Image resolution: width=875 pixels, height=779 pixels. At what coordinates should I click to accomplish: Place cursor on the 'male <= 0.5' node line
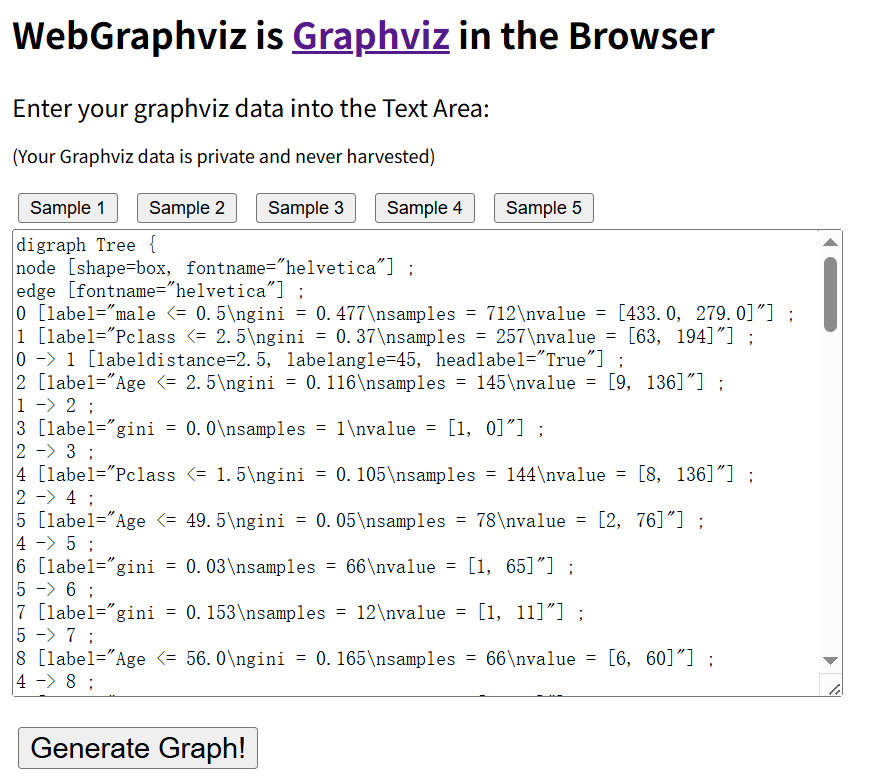click(x=405, y=314)
